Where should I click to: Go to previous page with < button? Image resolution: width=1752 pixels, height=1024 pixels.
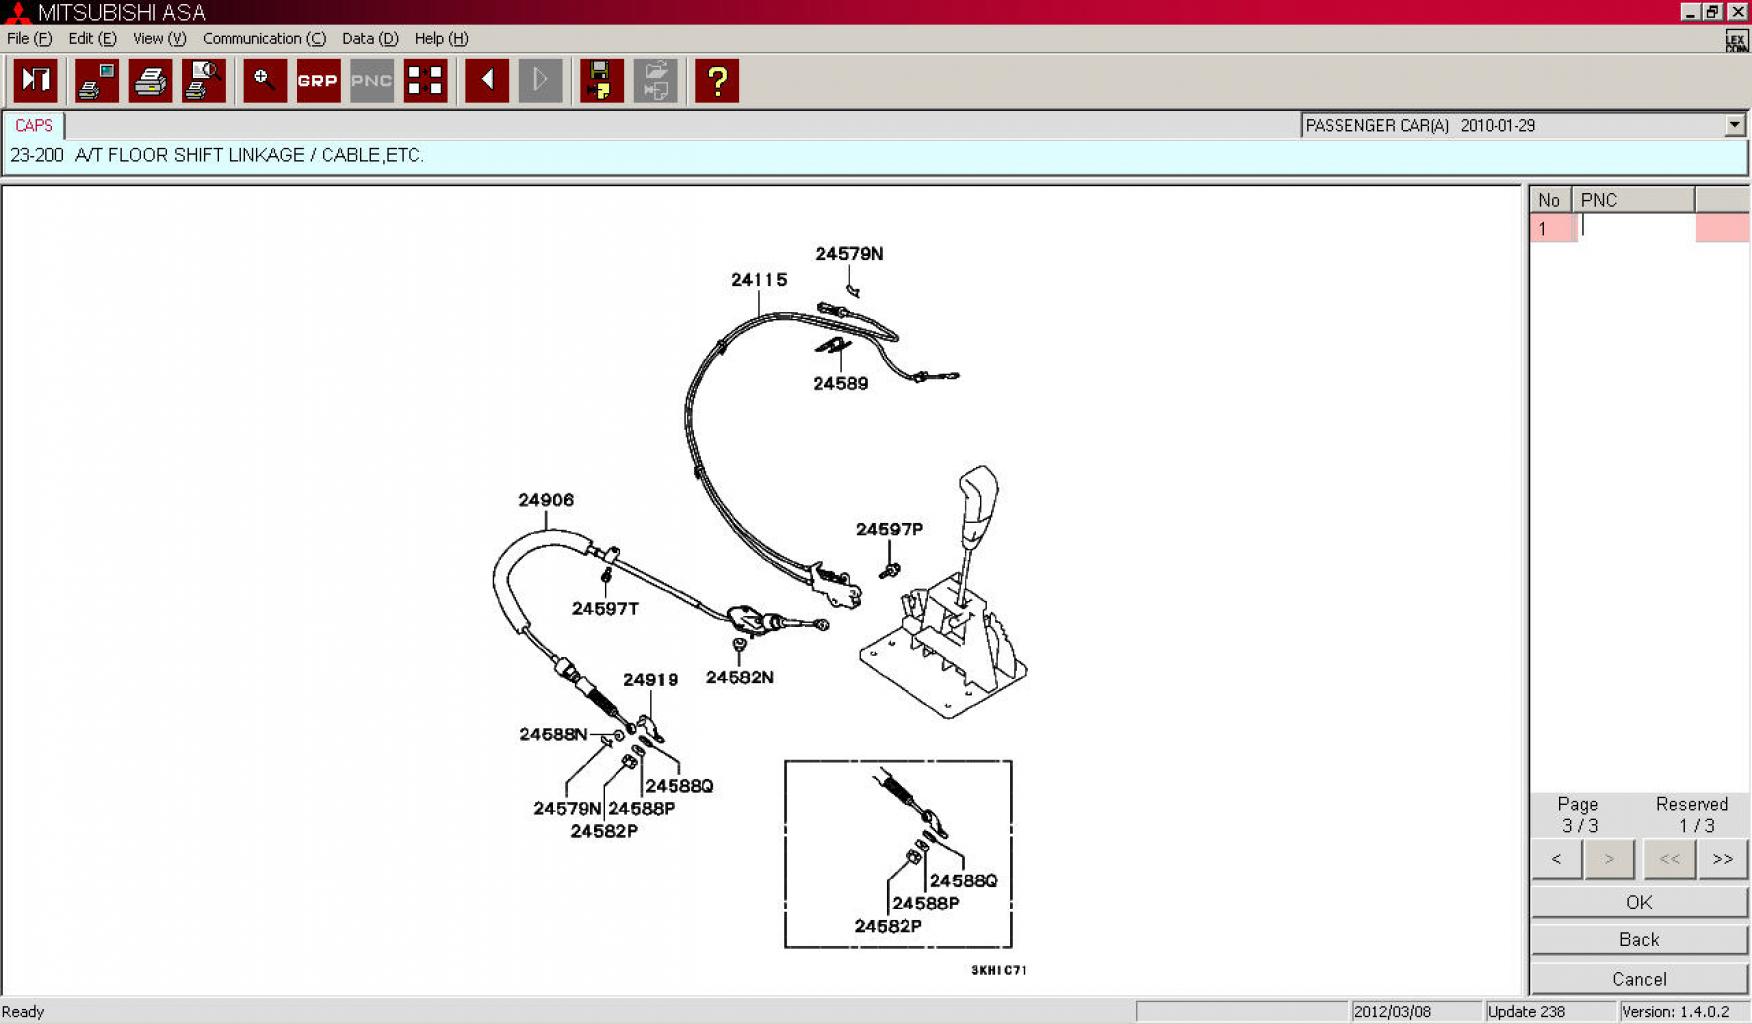click(1556, 859)
